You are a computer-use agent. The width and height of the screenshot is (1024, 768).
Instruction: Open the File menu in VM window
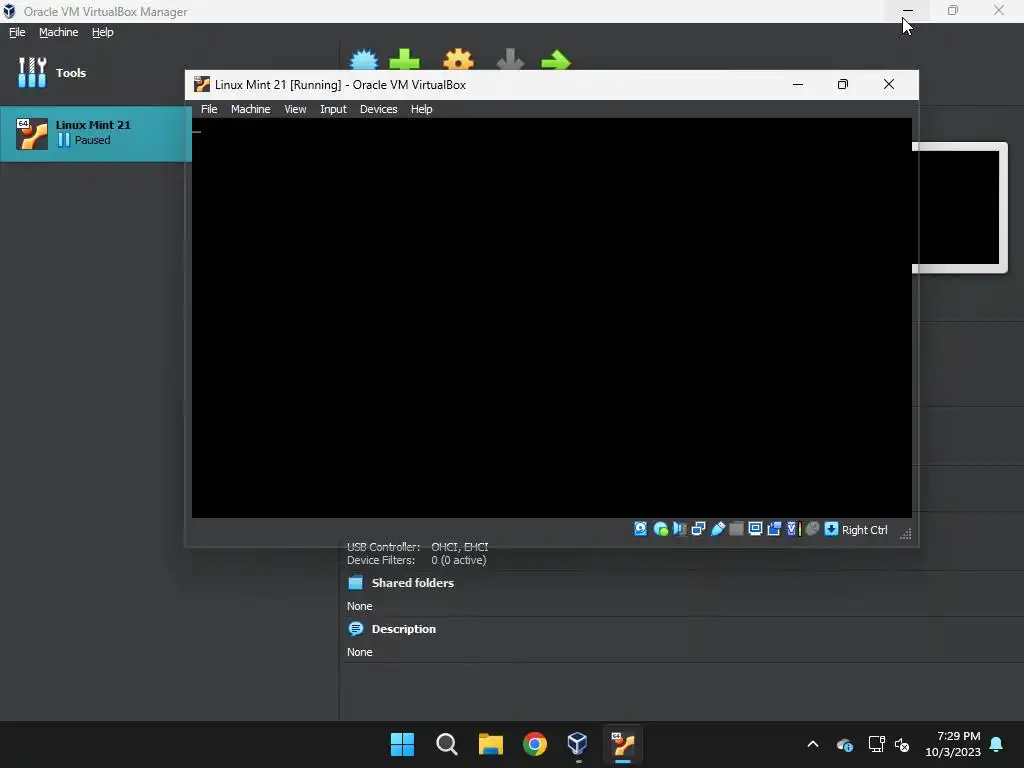point(209,109)
